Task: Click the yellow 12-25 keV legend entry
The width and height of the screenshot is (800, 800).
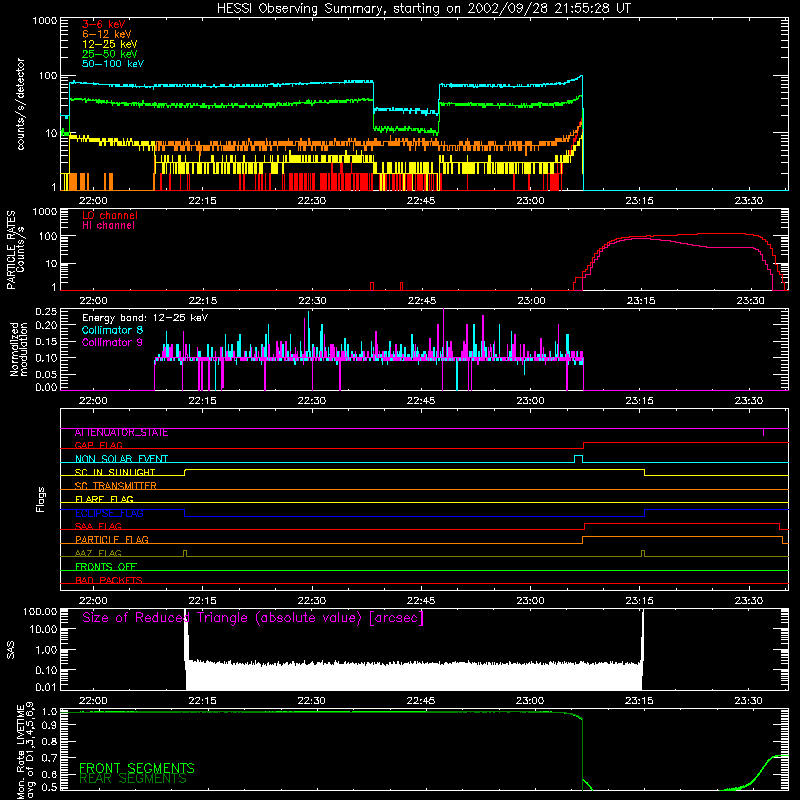Action: coord(110,44)
